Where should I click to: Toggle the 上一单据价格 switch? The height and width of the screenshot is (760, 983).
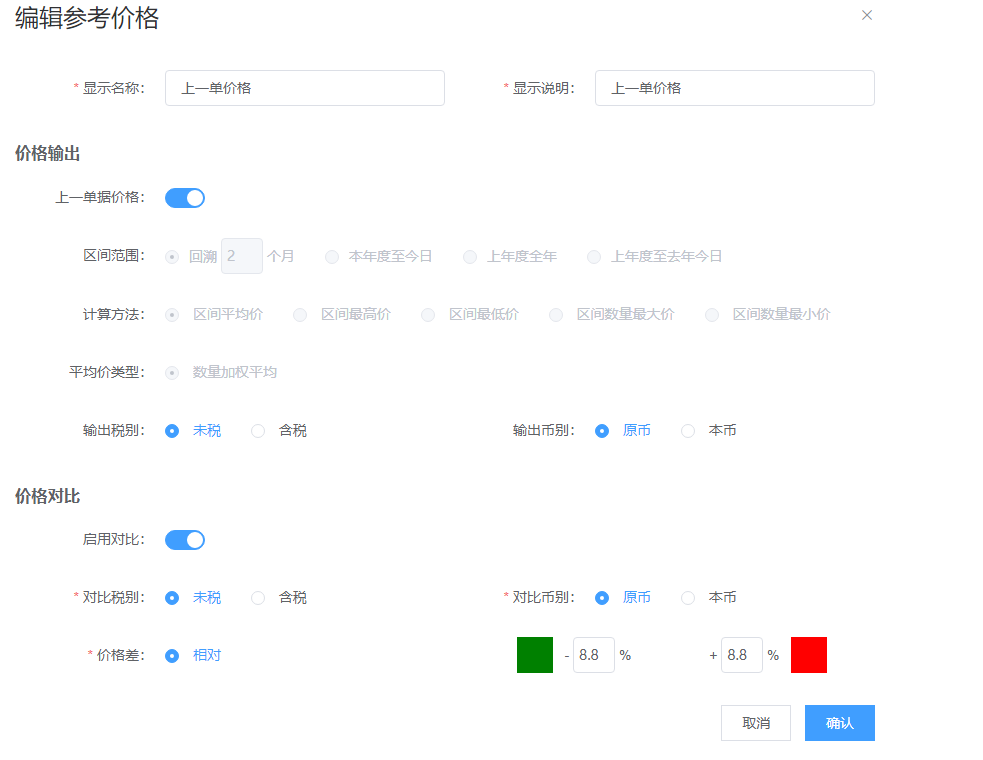pyautogui.click(x=185, y=198)
